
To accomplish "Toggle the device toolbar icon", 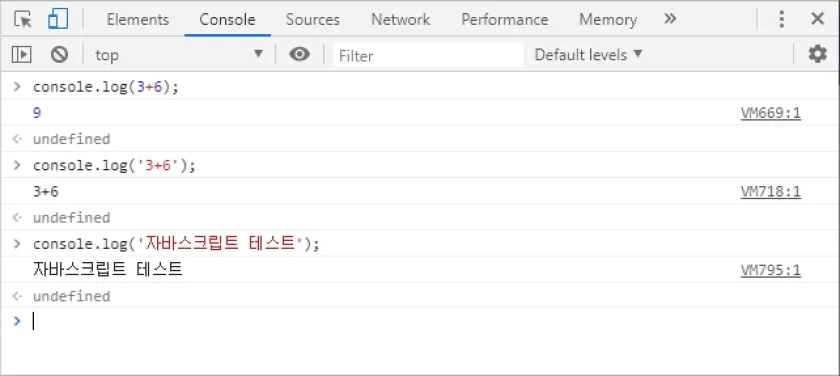I will [58, 19].
